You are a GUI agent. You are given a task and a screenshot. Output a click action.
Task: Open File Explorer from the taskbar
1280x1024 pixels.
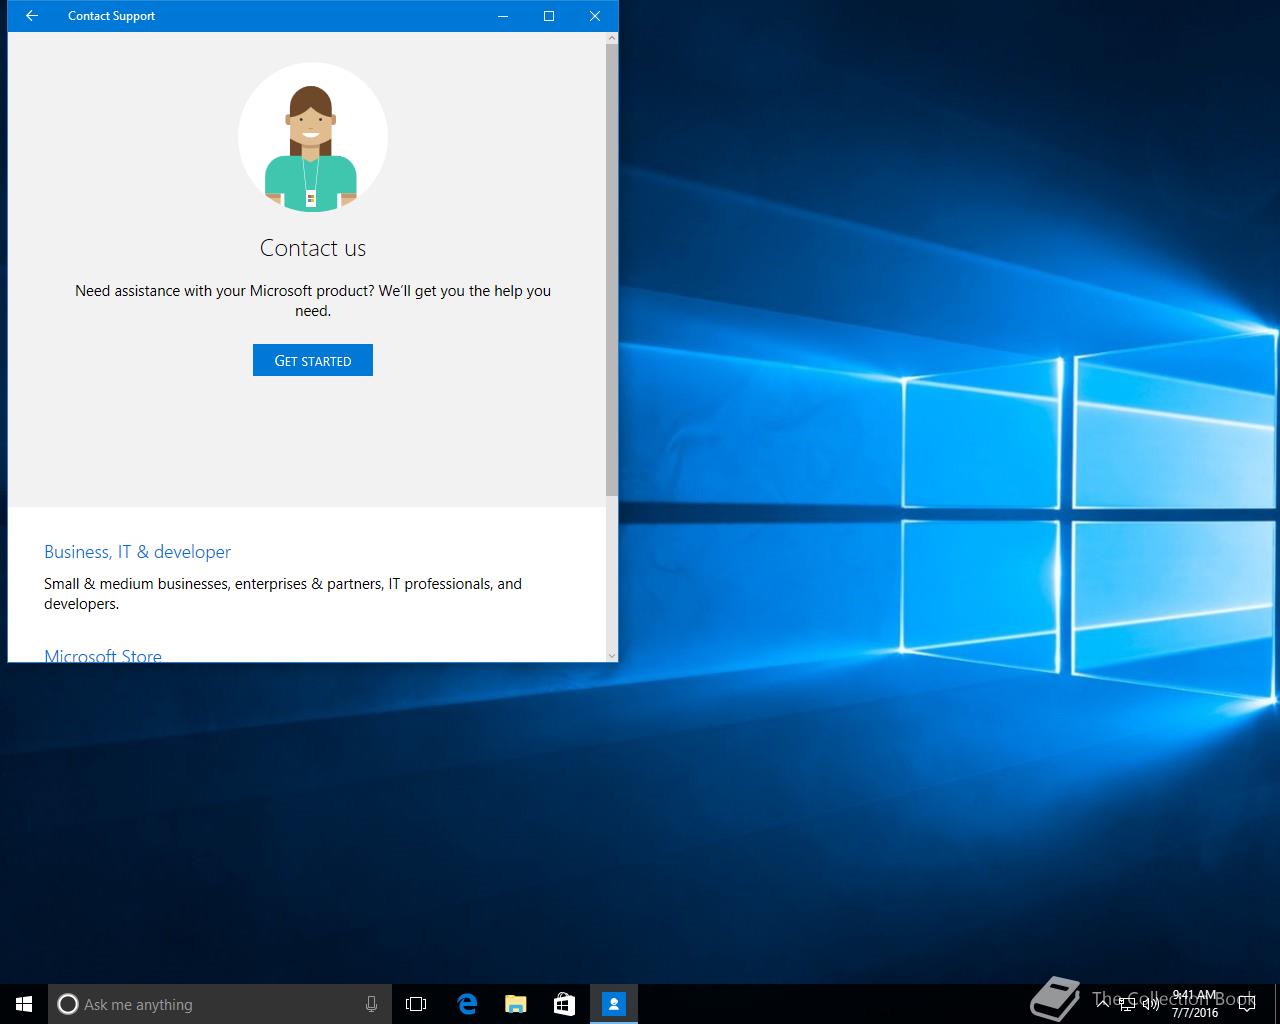coord(516,1004)
